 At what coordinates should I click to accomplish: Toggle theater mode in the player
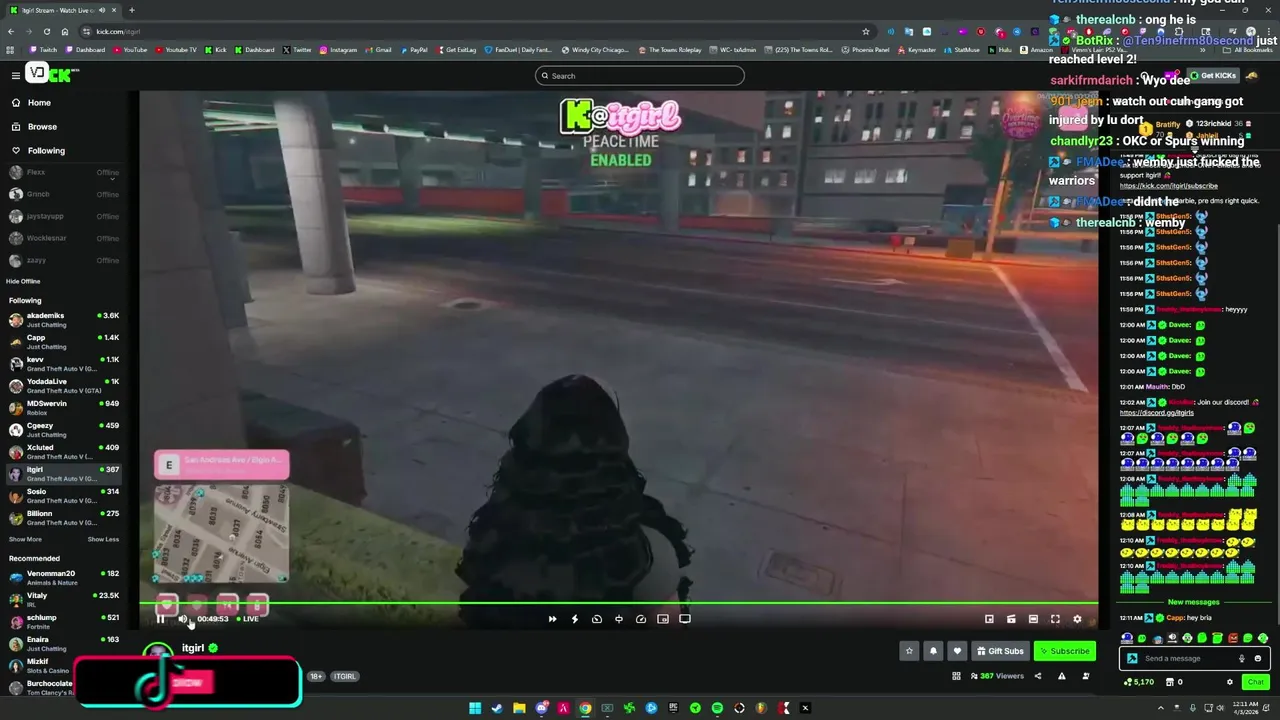1033,619
